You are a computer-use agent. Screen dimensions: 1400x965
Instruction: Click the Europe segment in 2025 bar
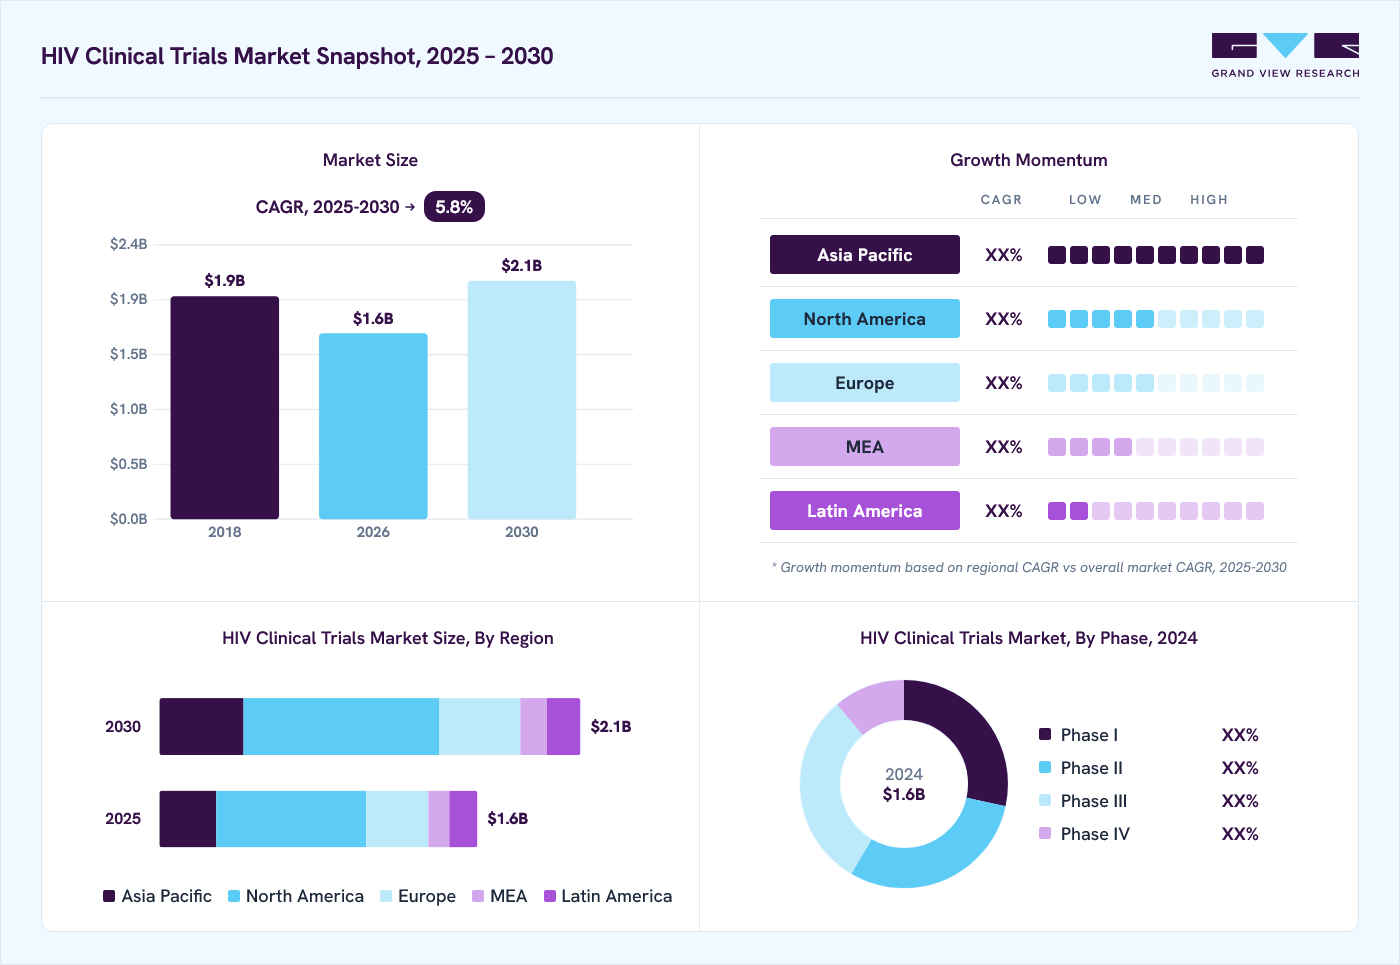(x=397, y=819)
